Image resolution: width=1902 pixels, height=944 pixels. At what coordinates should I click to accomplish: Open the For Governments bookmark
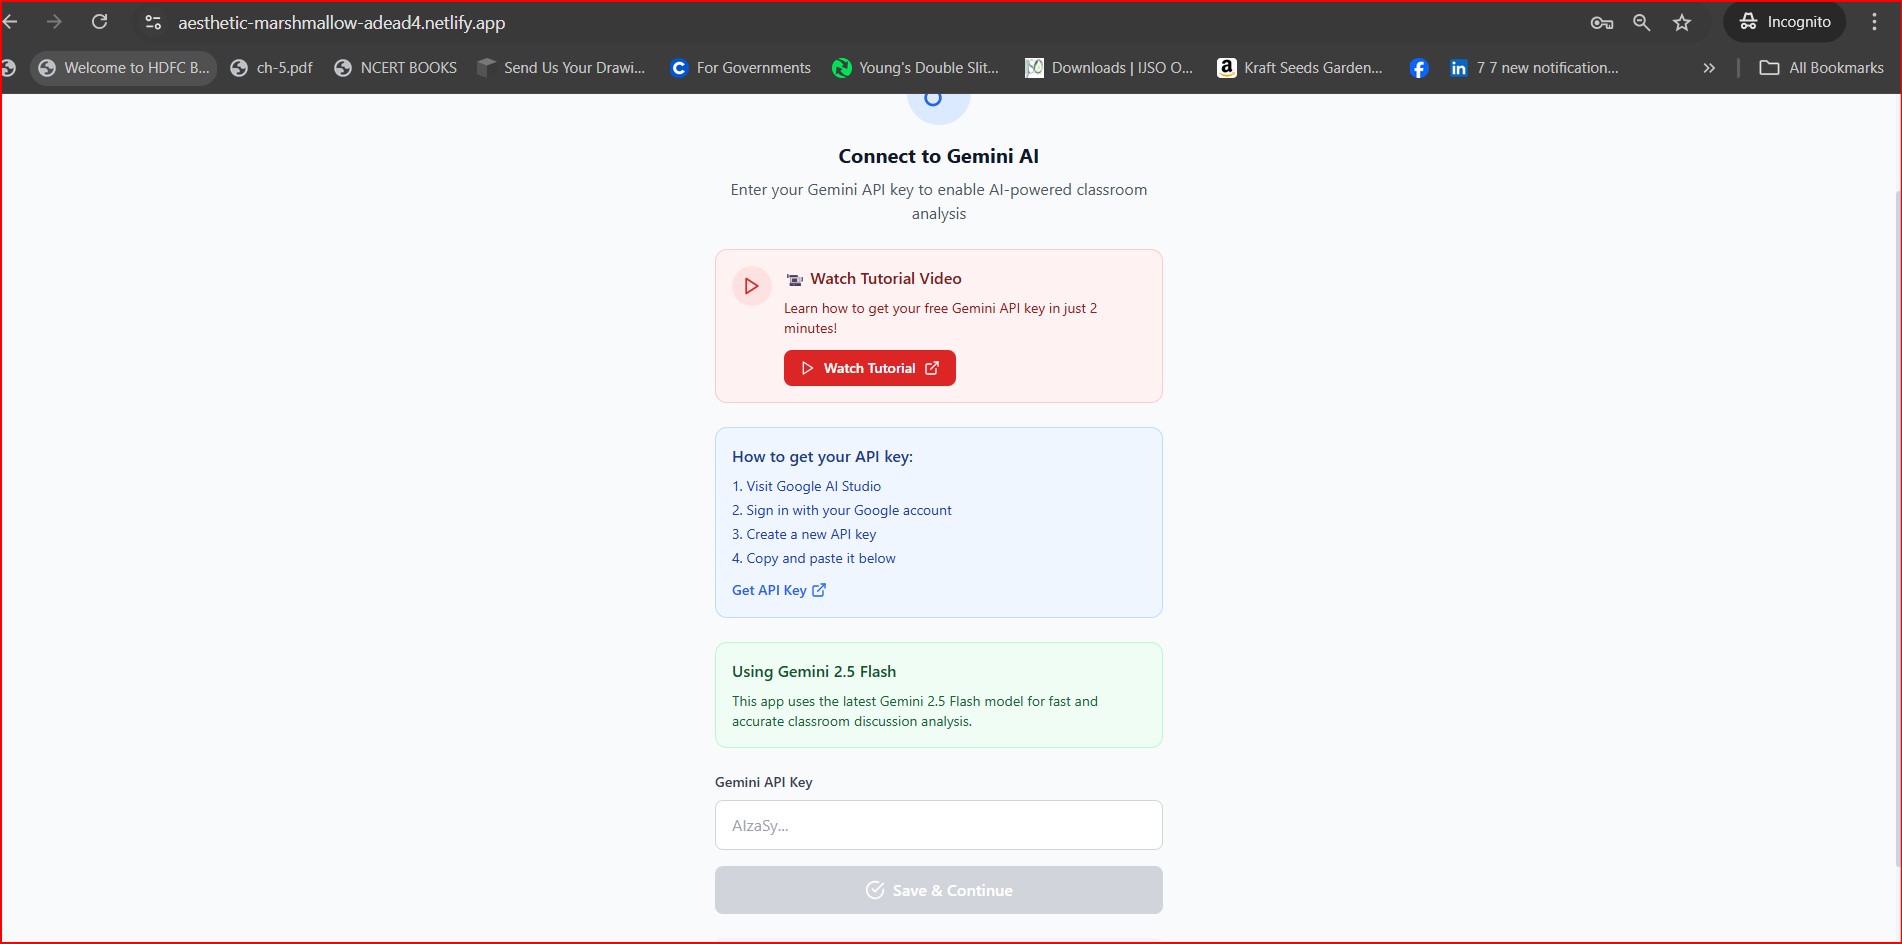[741, 68]
